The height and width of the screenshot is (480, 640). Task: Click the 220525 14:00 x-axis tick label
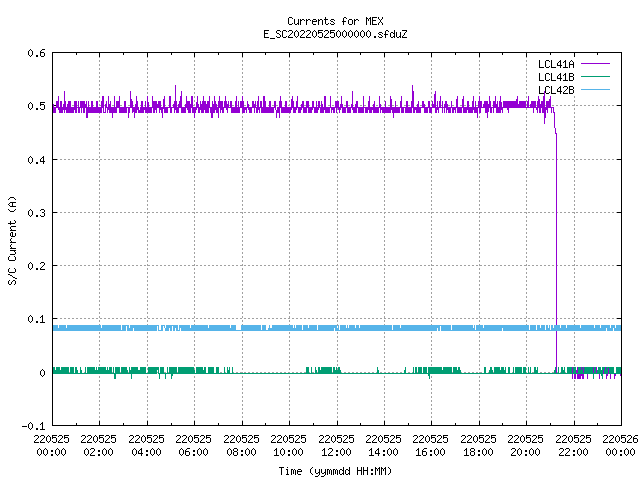pos(383,446)
